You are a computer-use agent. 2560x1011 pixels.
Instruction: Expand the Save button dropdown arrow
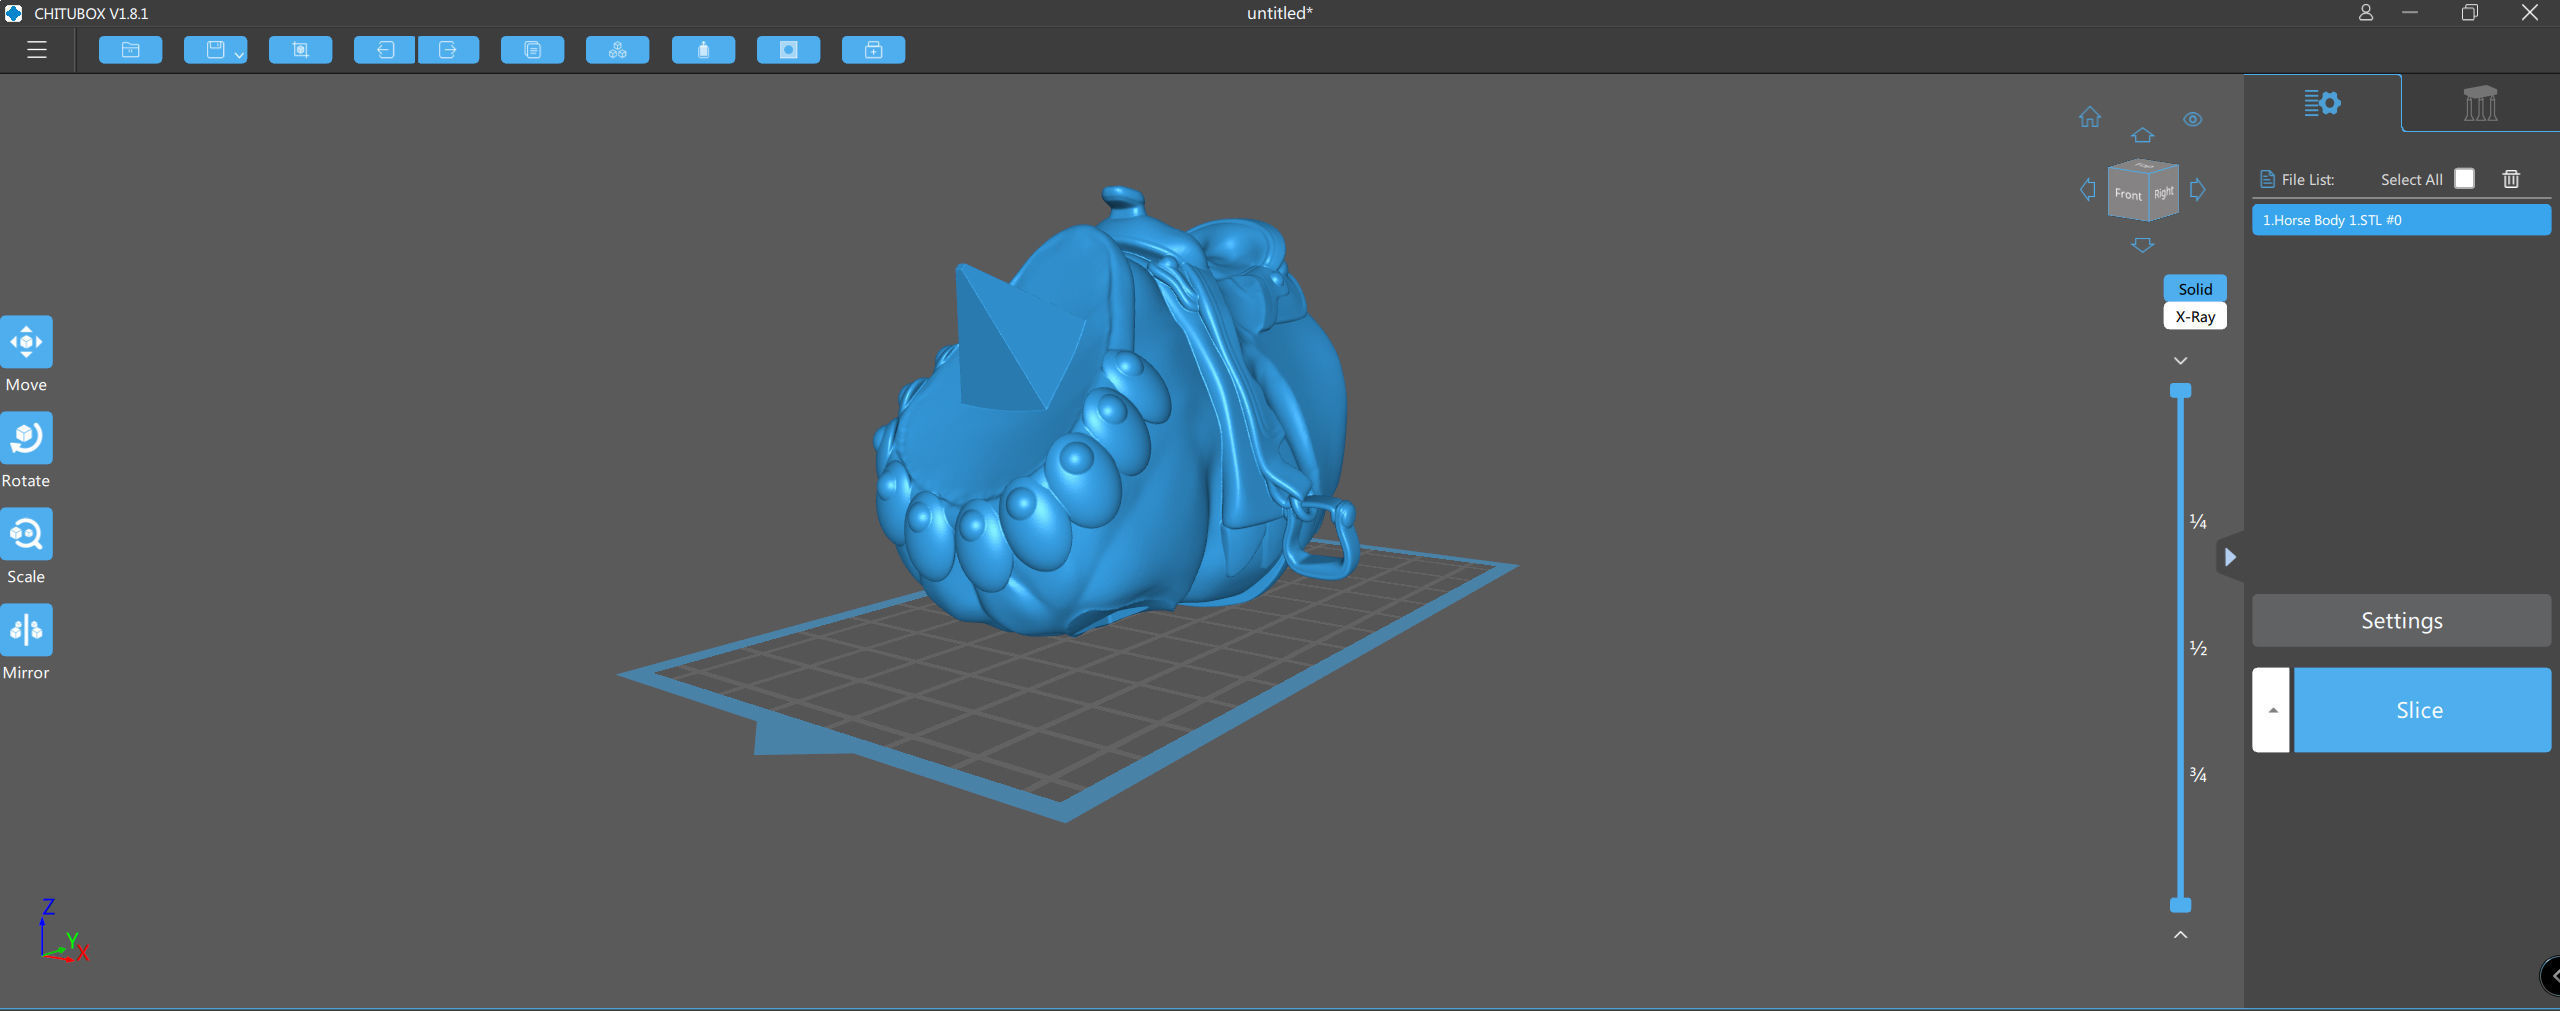pos(239,55)
